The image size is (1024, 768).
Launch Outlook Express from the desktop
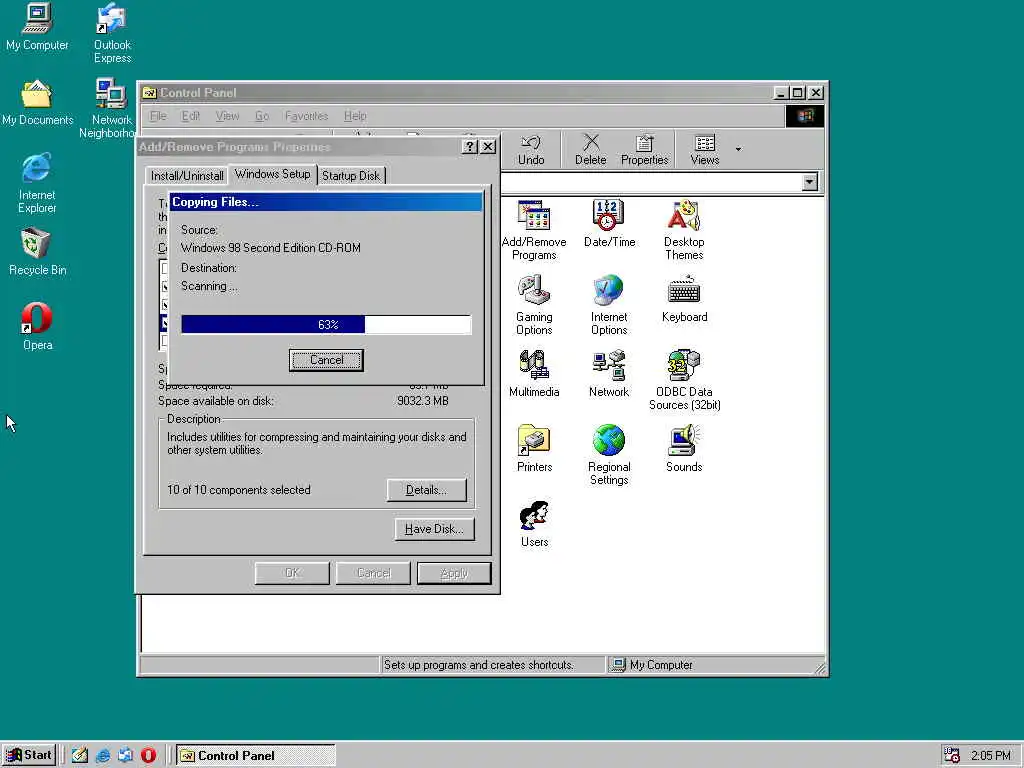(x=112, y=33)
